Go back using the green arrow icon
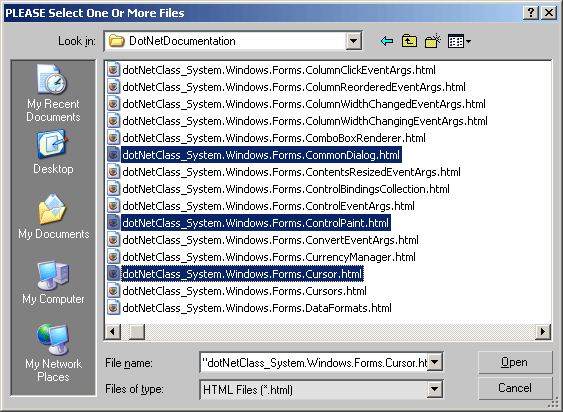Screen dimensions: 563x412 click(x=387, y=41)
